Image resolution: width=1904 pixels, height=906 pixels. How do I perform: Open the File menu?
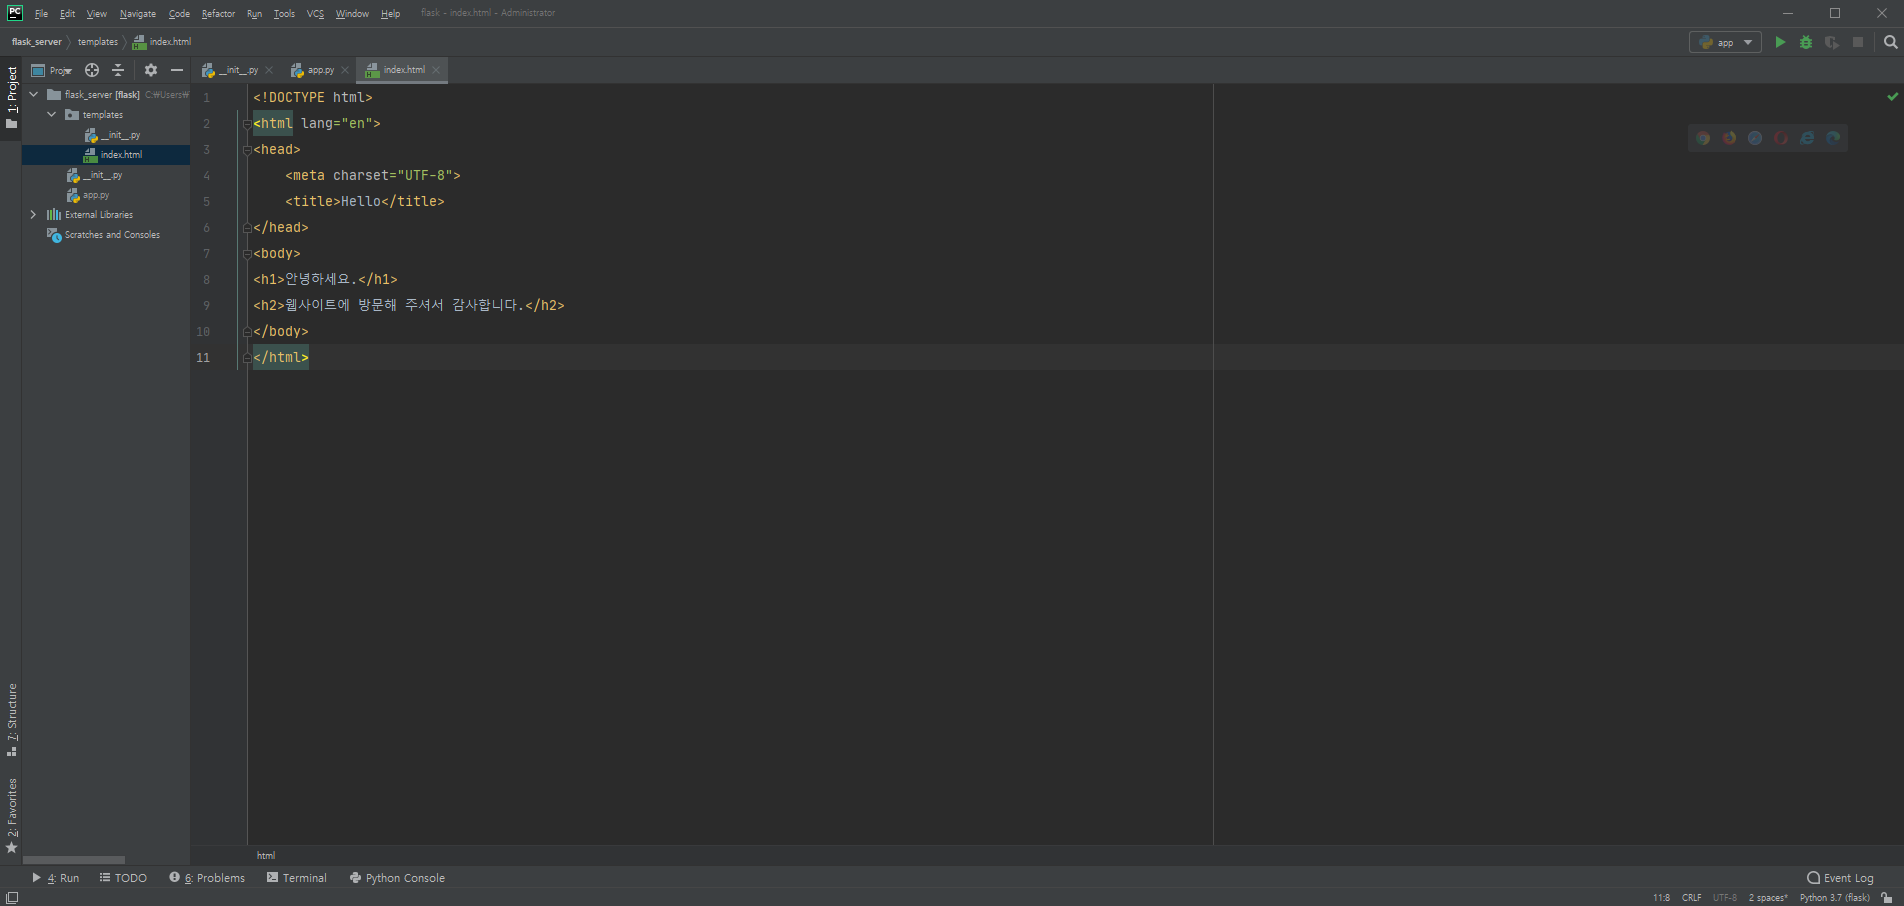pyautogui.click(x=41, y=14)
